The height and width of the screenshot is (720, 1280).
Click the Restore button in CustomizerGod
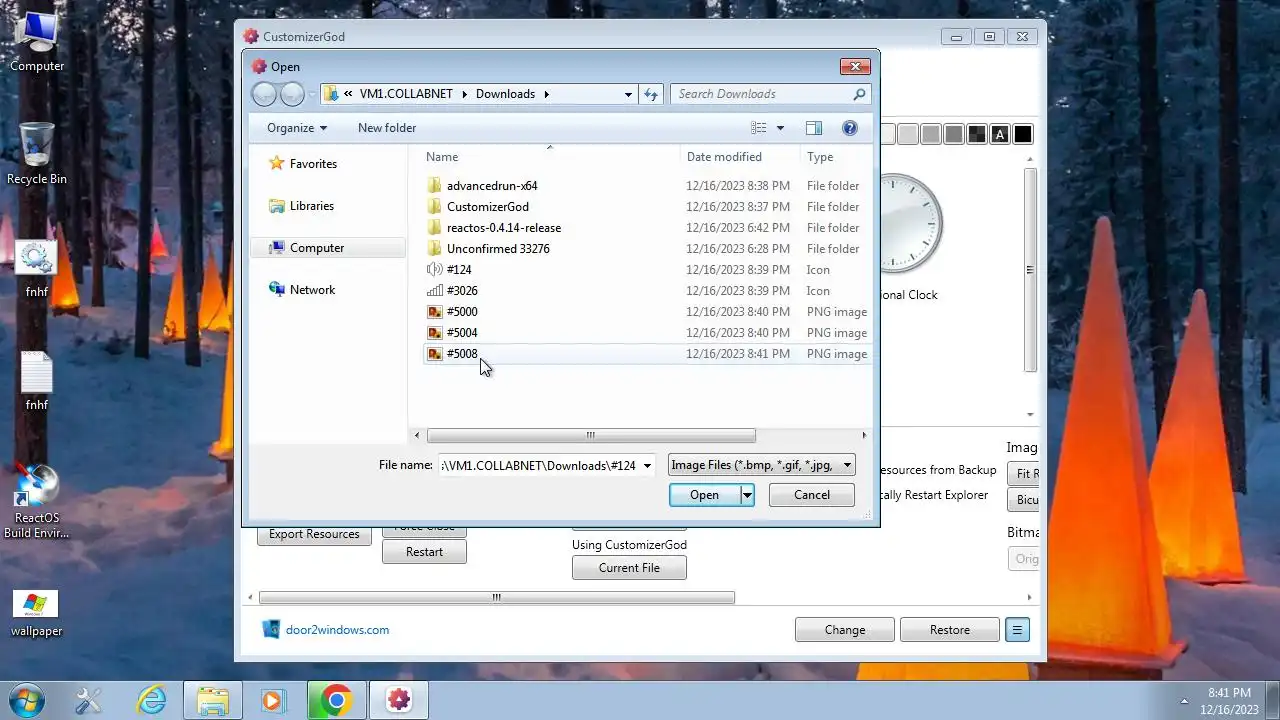950,630
